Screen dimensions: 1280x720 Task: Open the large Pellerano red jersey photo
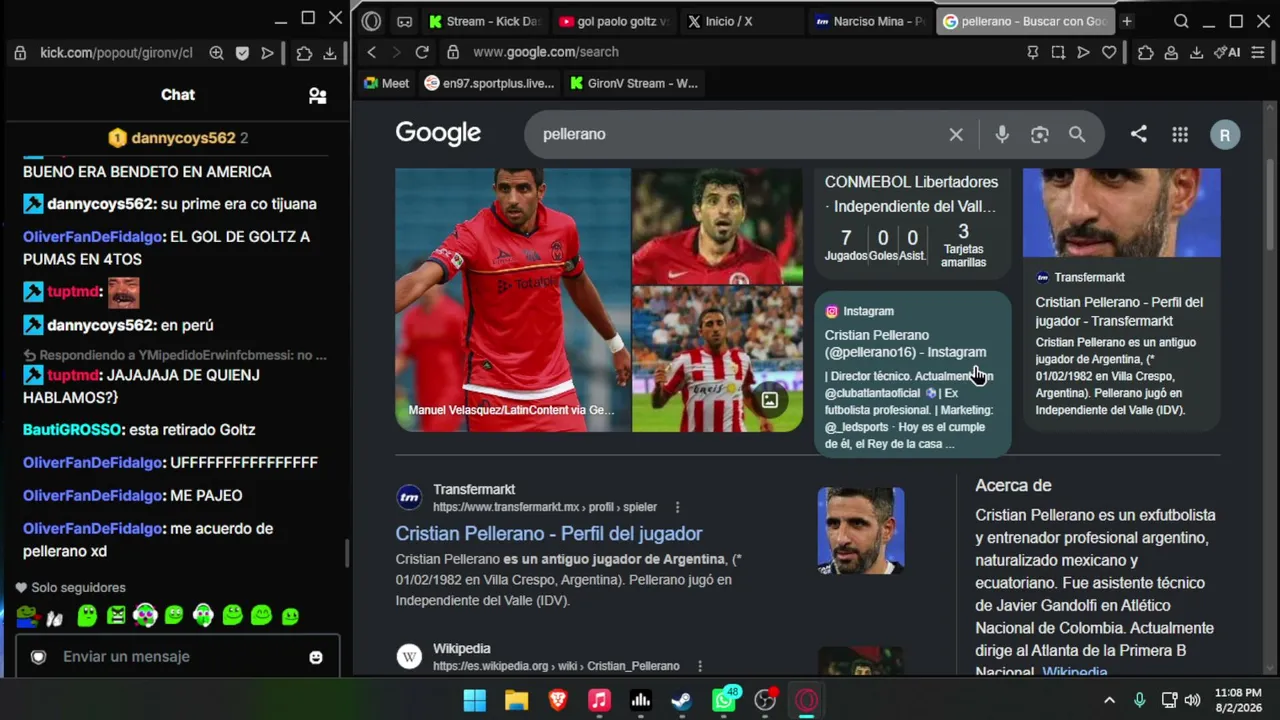pyautogui.click(x=512, y=300)
